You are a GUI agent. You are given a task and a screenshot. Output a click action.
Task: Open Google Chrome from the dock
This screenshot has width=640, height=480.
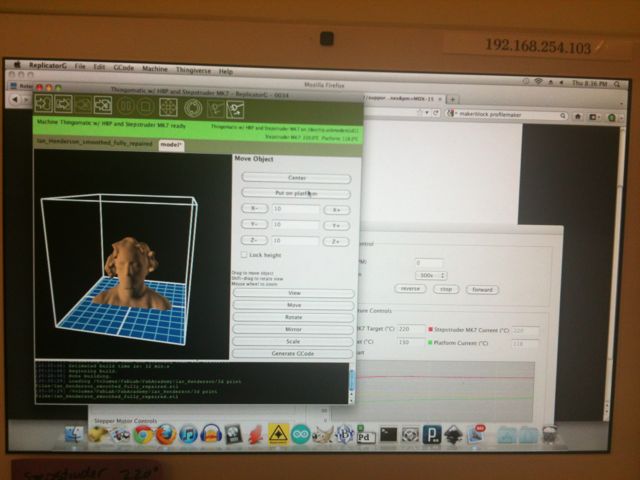pyautogui.click(x=143, y=435)
